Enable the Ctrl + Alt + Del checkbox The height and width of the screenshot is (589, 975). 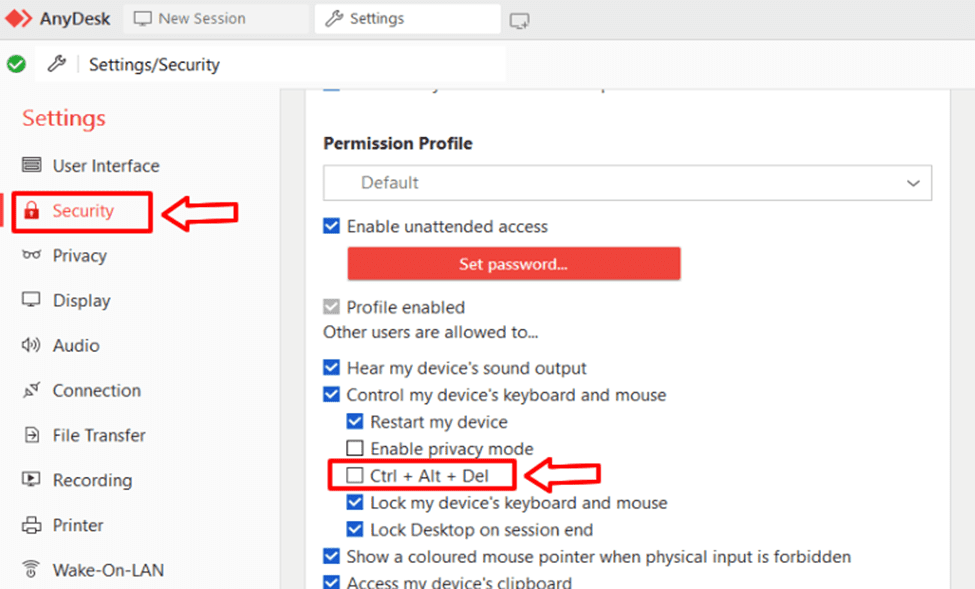click(x=354, y=476)
